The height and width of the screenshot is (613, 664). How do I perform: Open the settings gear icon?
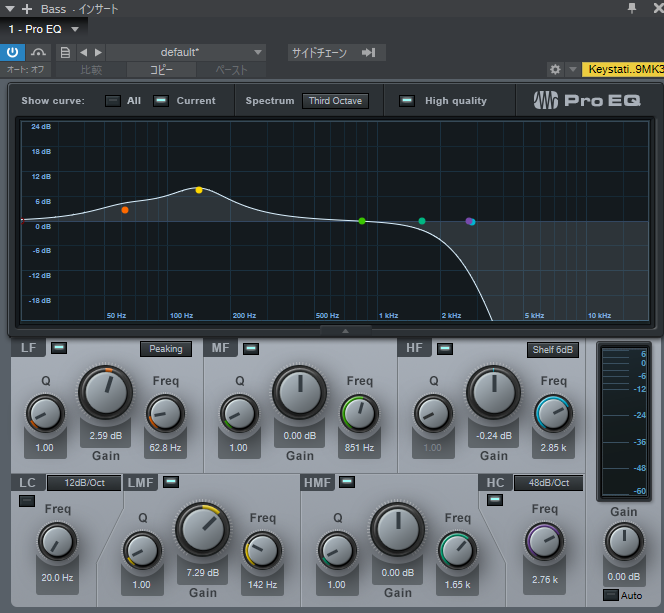pos(555,69)
